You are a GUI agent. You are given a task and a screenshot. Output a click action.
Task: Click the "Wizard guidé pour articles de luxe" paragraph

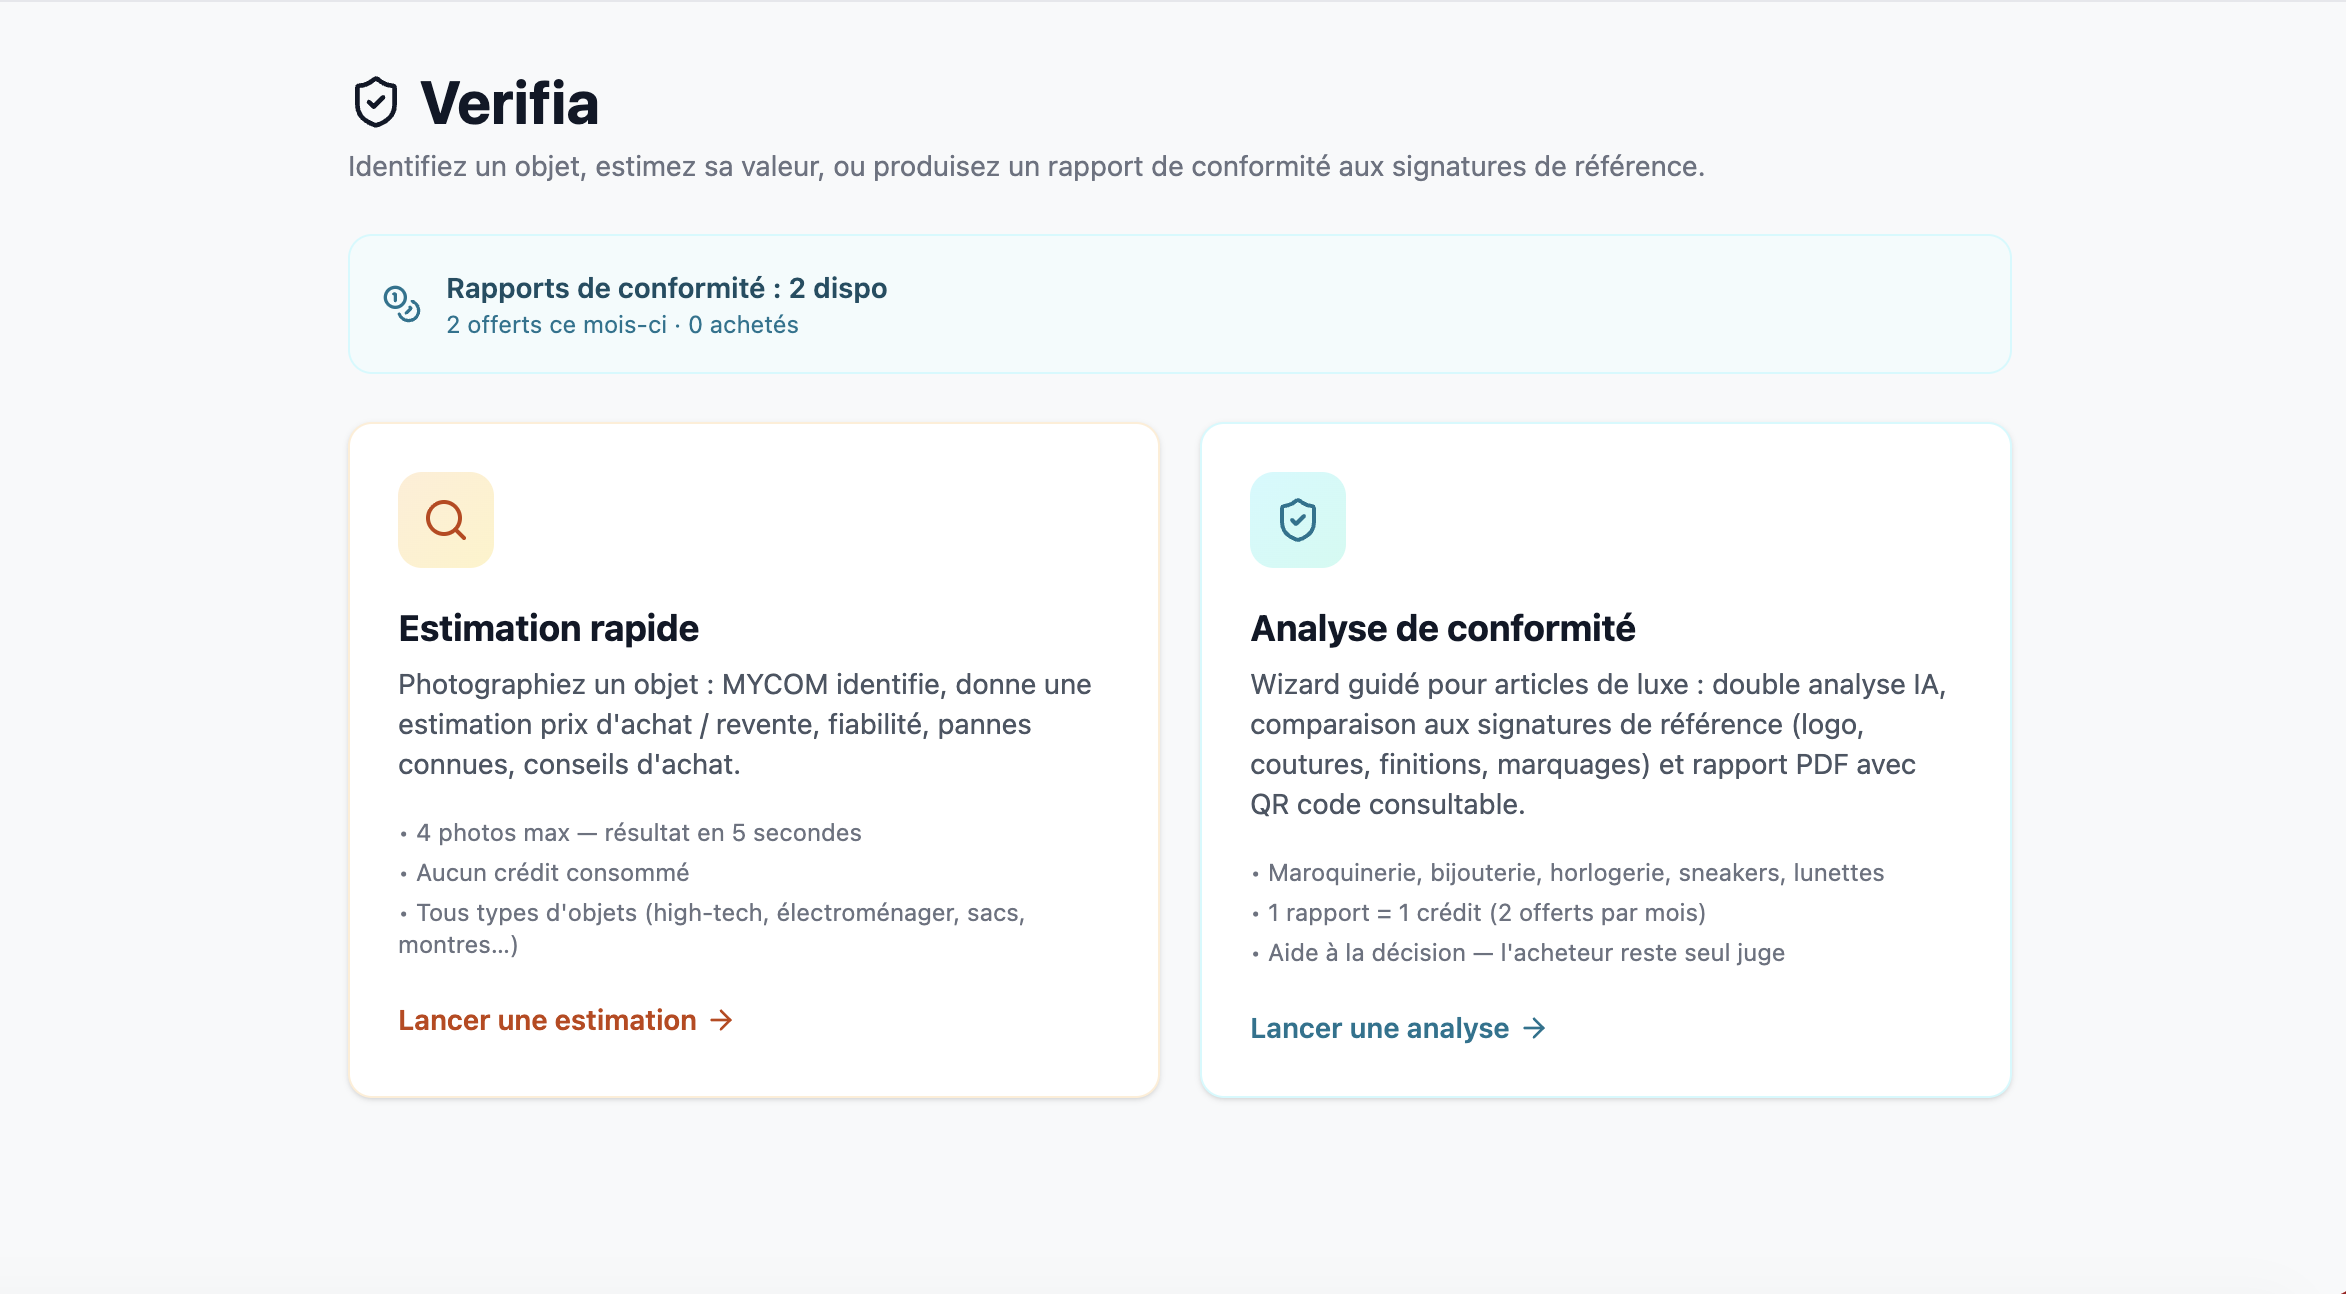(1598, 744)
